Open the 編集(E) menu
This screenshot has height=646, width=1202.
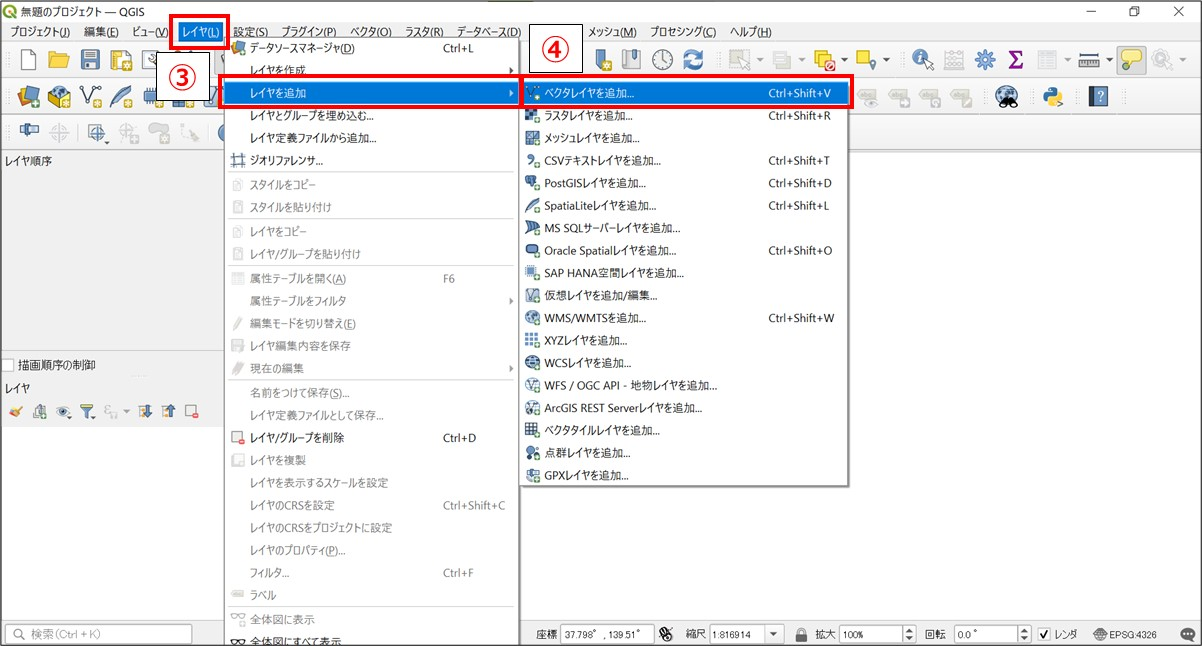coord(101,32)
